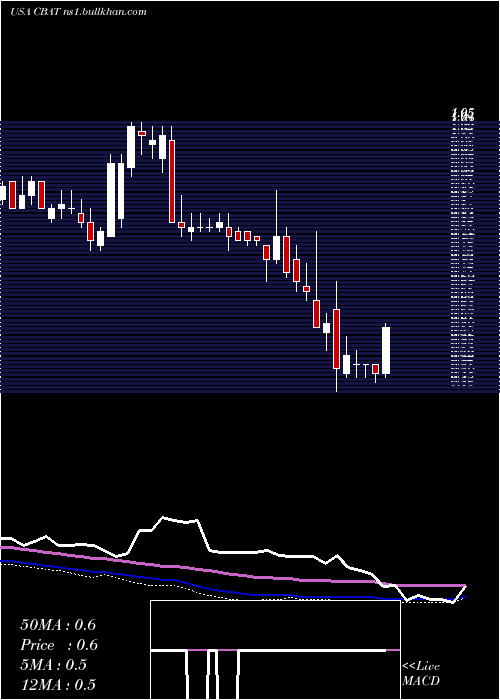Click the 'USA CBAT ns1.bullkhan.com' chart title
This screenshot has width=500, height=700.
(78, 11)
